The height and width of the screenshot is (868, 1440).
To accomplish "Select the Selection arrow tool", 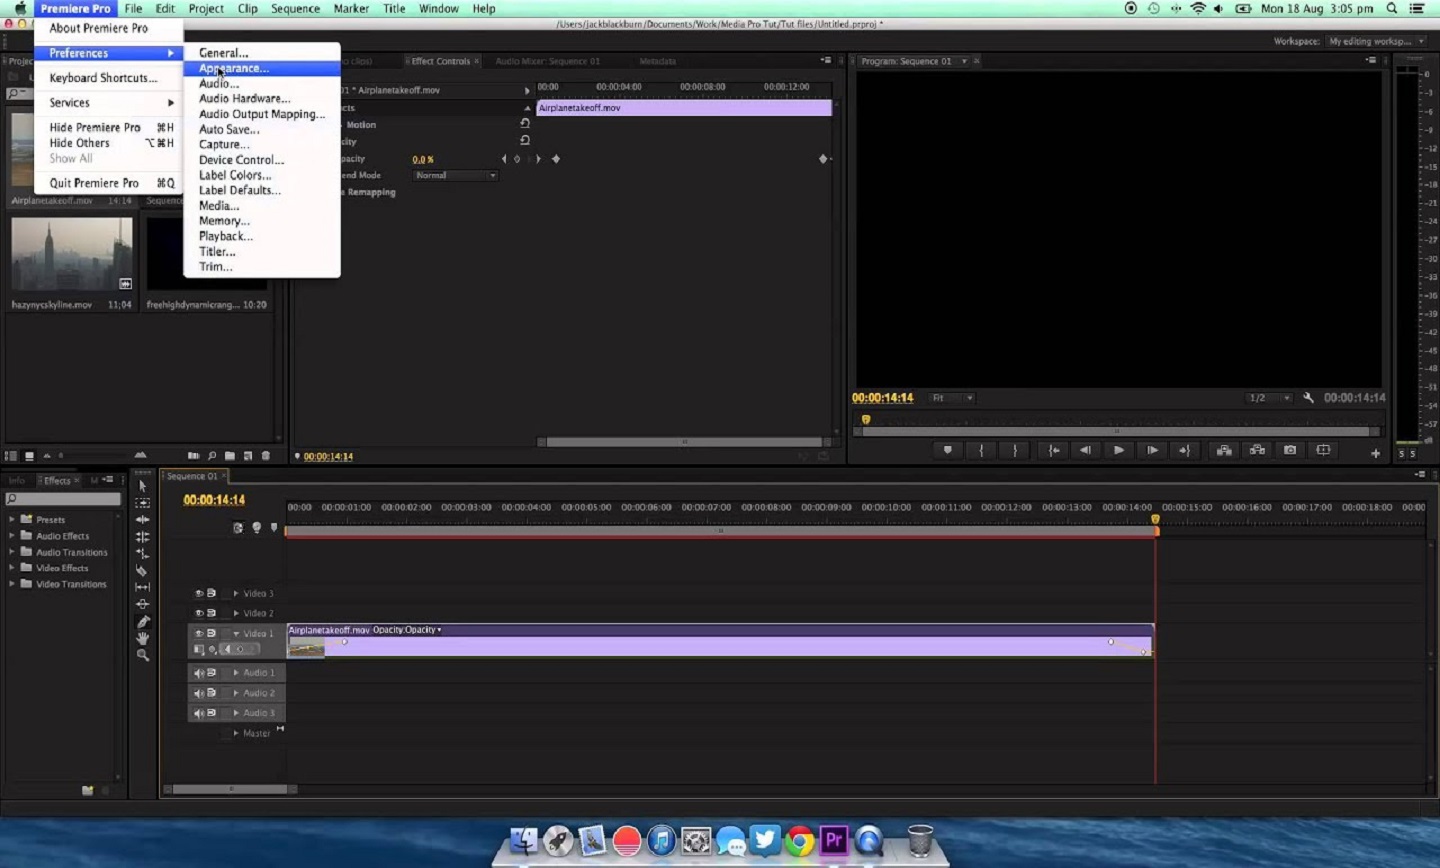I will coord(142,486).
